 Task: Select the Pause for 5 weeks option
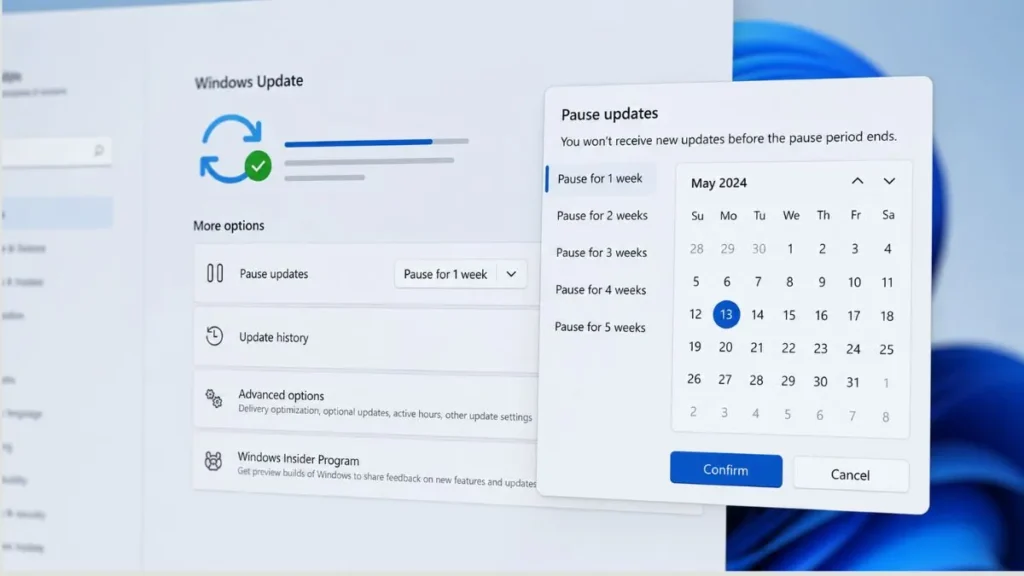(x=601, y=327)
